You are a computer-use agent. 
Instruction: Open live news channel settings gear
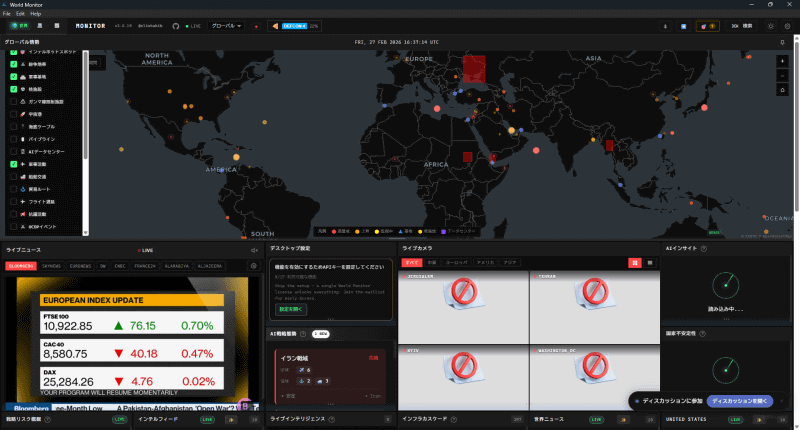[254, 266]
